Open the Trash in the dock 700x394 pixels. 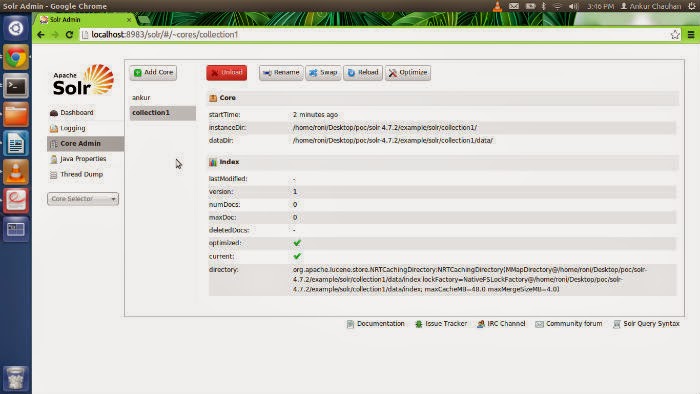[x=16, y=378]
